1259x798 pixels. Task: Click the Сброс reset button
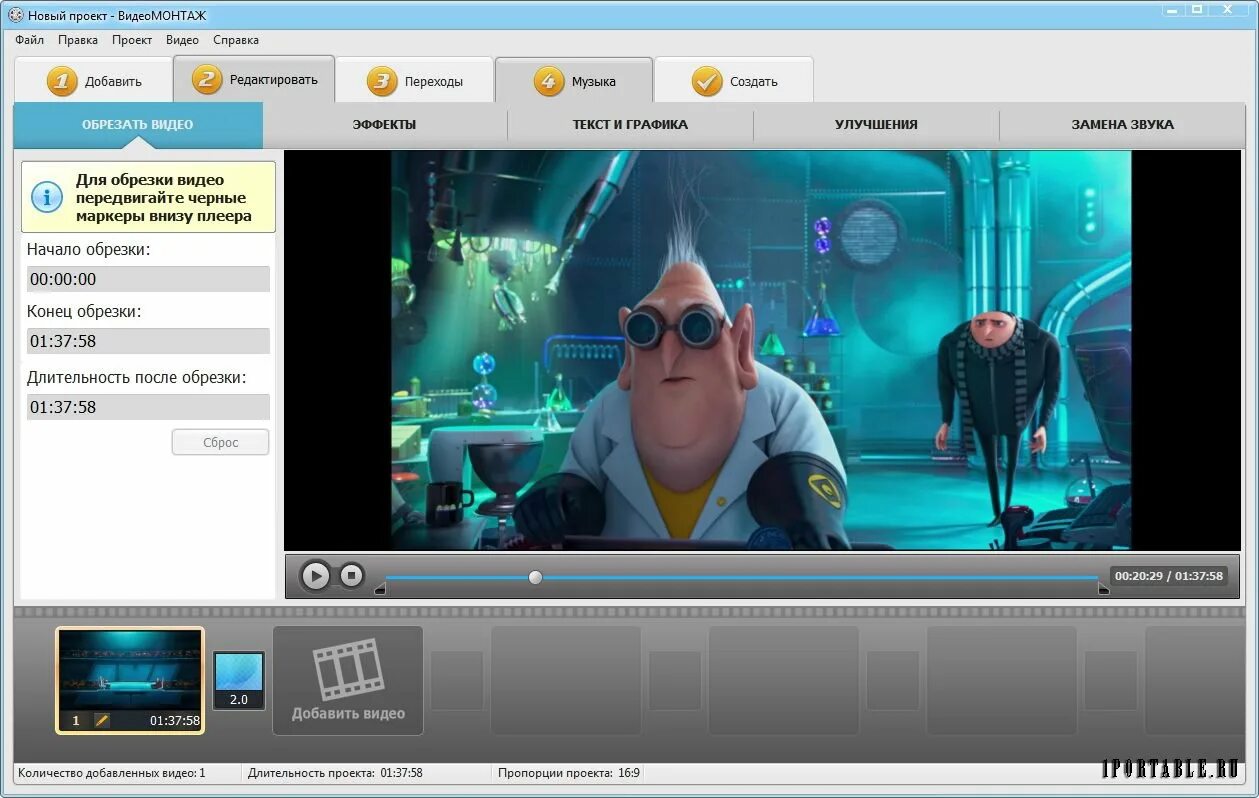click(x=221, y=442)
